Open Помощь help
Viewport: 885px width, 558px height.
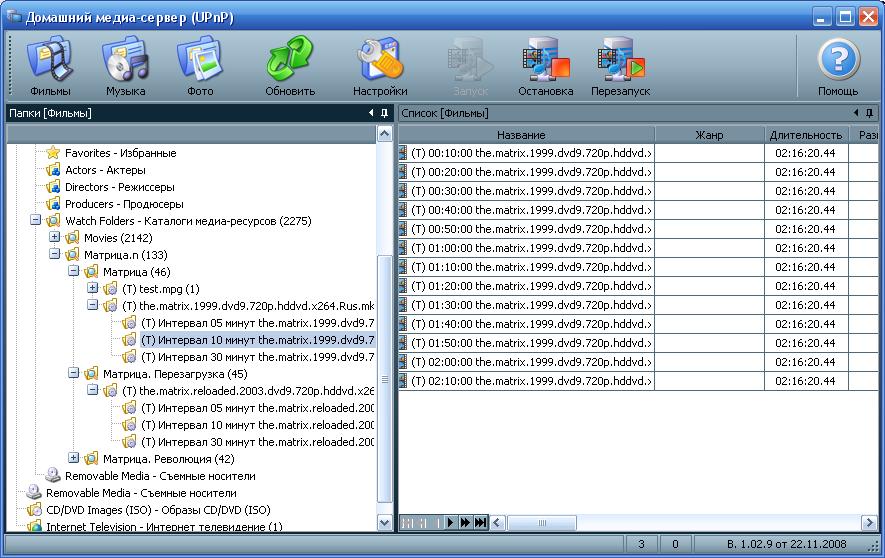point(838,66)
